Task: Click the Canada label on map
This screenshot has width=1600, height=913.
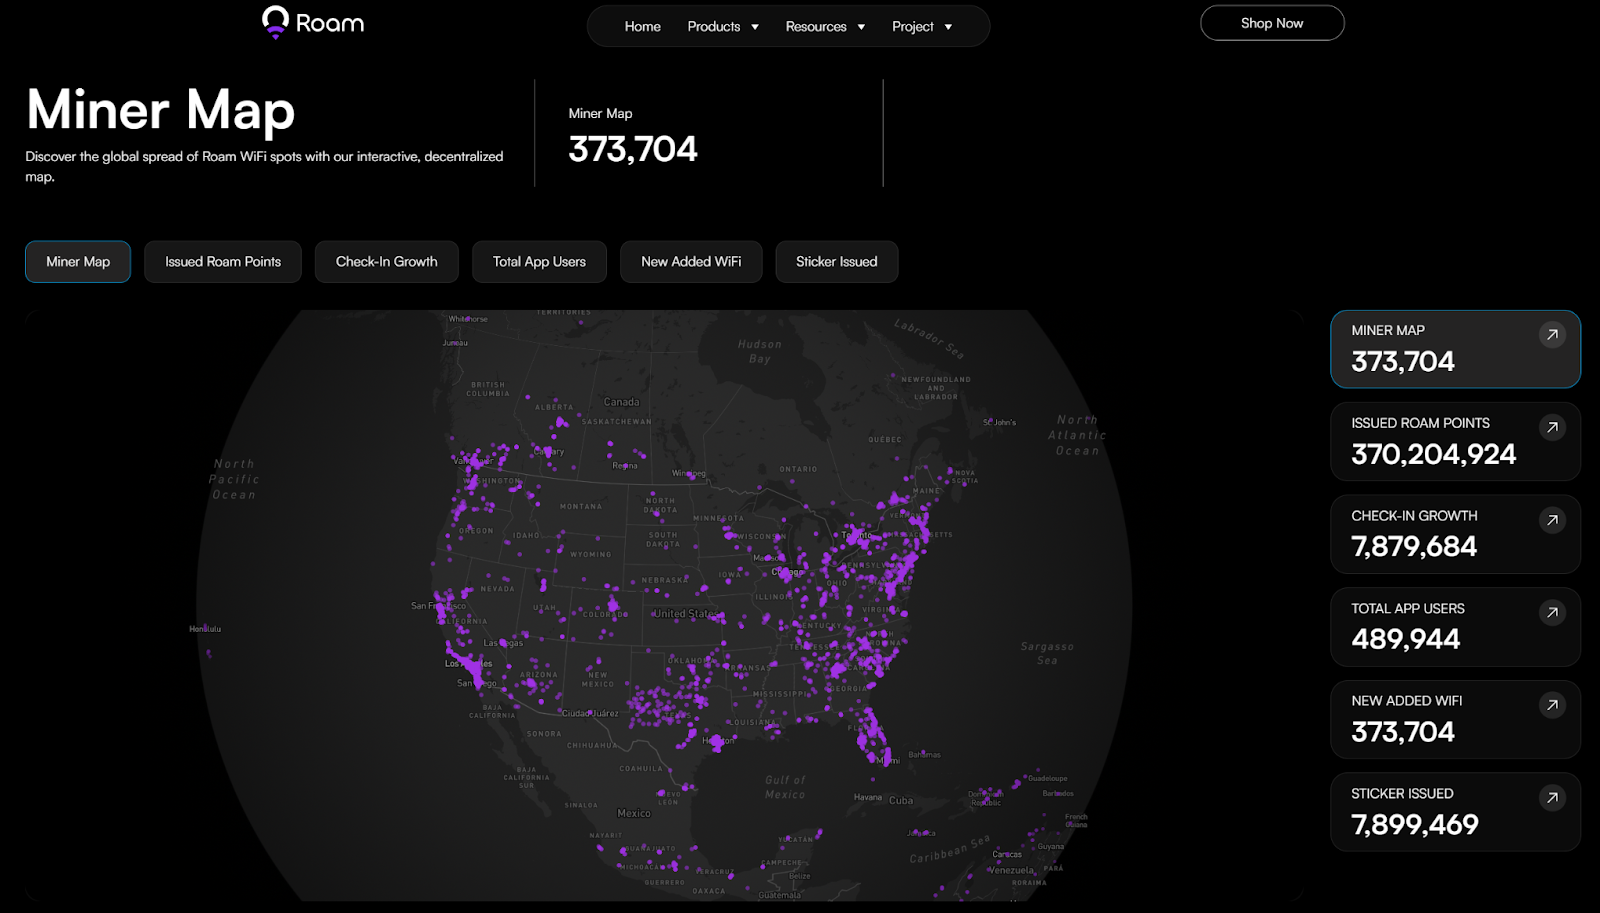Action: pyautogui.click(x=621, y=402)
